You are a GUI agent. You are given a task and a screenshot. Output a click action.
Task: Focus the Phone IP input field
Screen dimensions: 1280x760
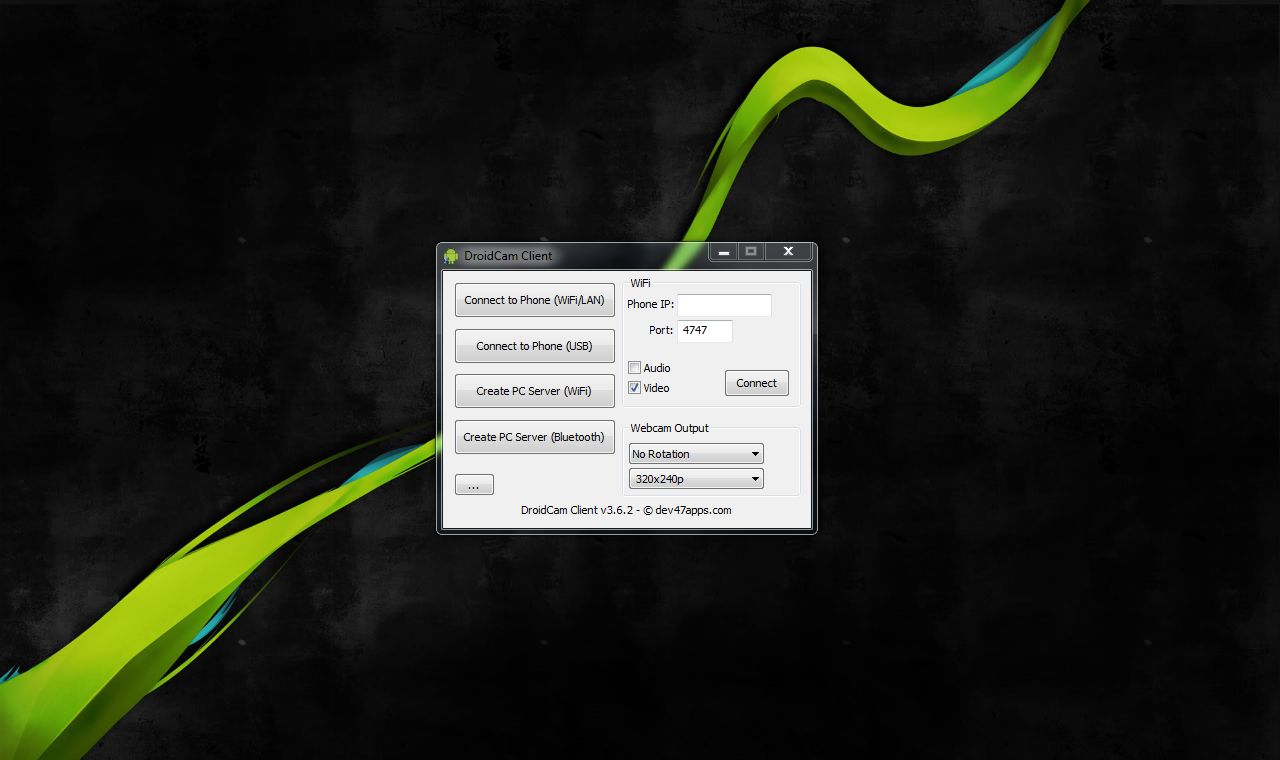click(x=724, y=305)
